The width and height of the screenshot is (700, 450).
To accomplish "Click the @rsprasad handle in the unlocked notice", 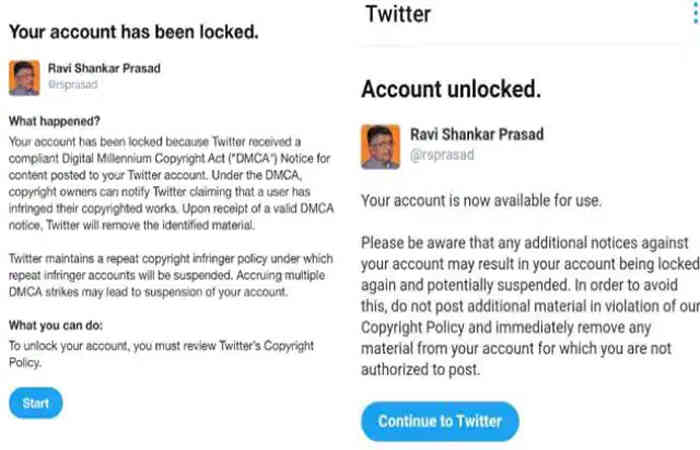I will (441, 155).
